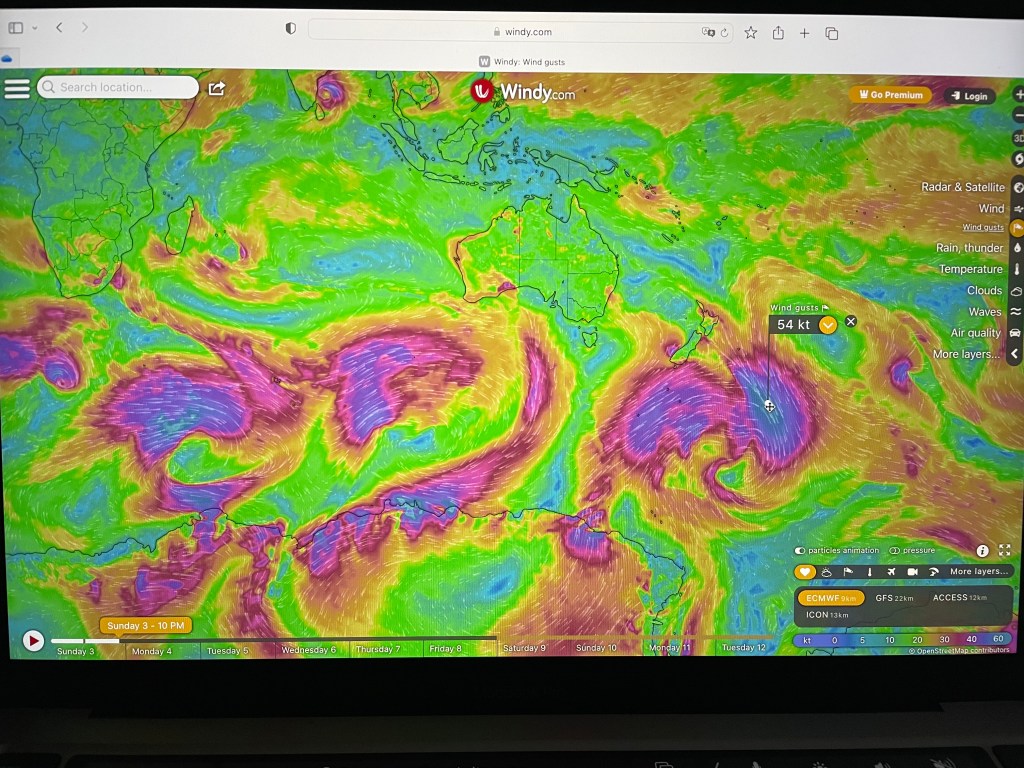
Task: Select the Waves layer icon
Action: [1017, 312]
